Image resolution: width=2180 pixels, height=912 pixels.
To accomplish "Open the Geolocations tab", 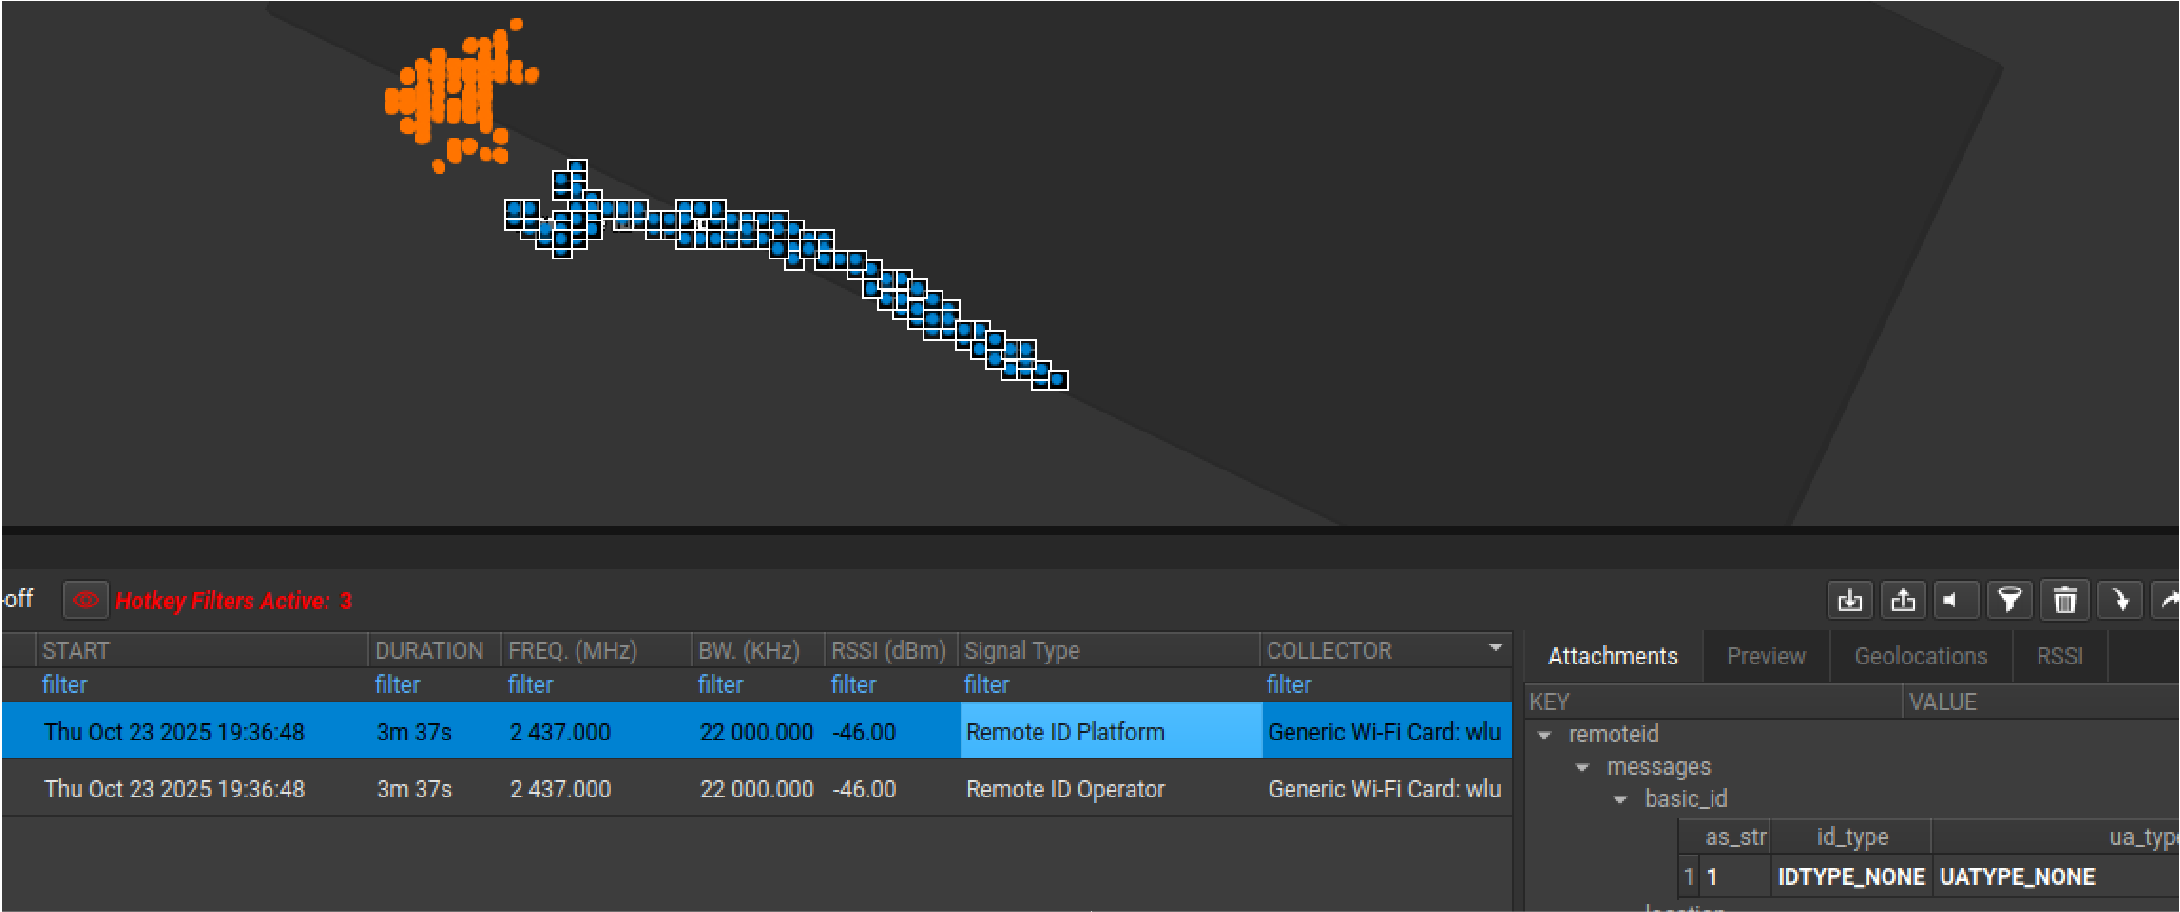I will tap(1920, 656).
